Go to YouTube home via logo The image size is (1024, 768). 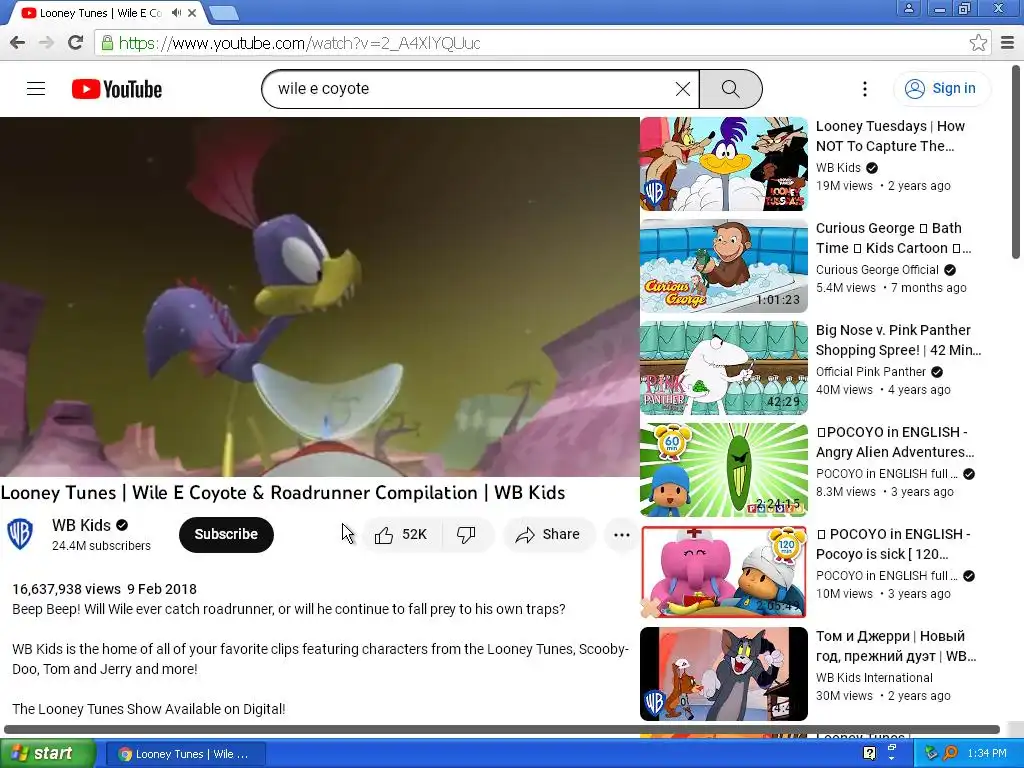(x=117, y=89)
